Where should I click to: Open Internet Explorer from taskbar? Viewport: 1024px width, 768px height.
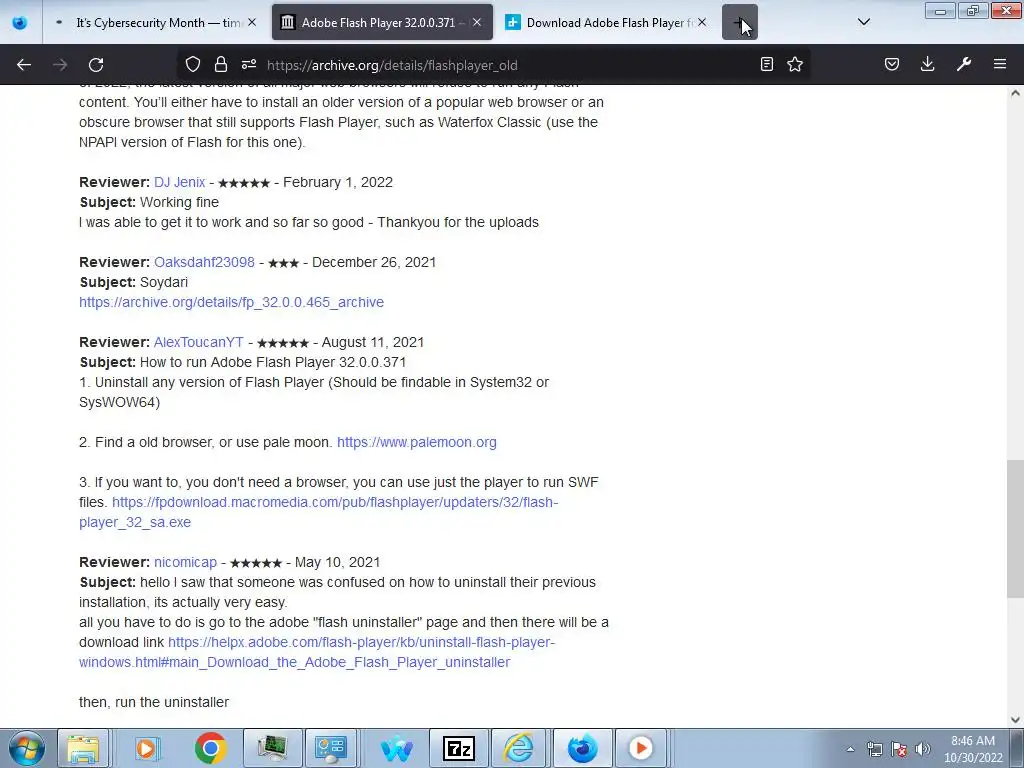click(x=519, y=748)
